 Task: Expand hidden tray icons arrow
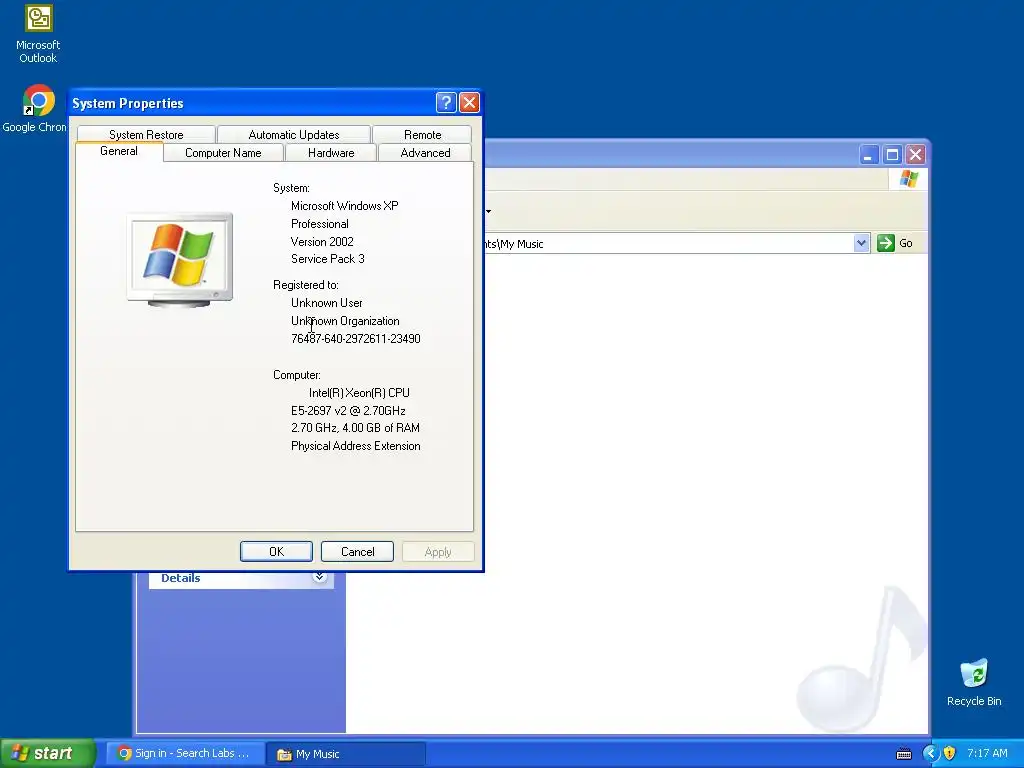pos(929,753)
